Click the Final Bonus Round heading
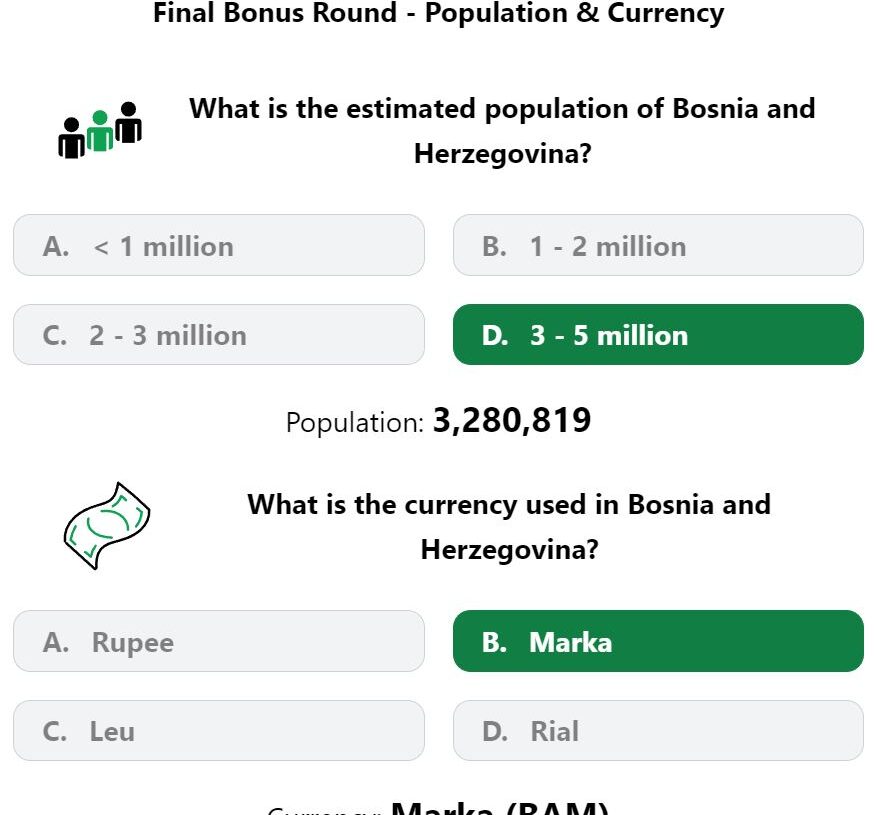Image resolution: width=876 pixels, height=815 pixels. pos(438,13)
